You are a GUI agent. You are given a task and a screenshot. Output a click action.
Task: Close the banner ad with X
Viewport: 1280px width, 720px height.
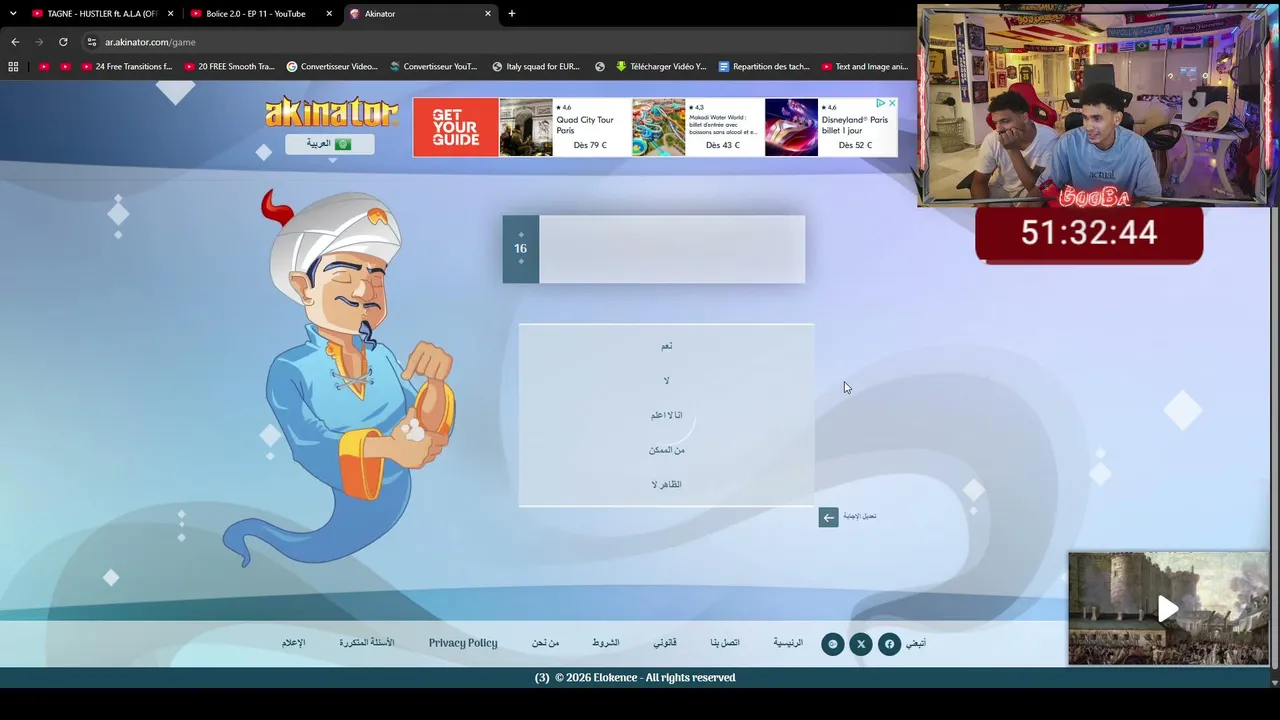pos(892,103)
